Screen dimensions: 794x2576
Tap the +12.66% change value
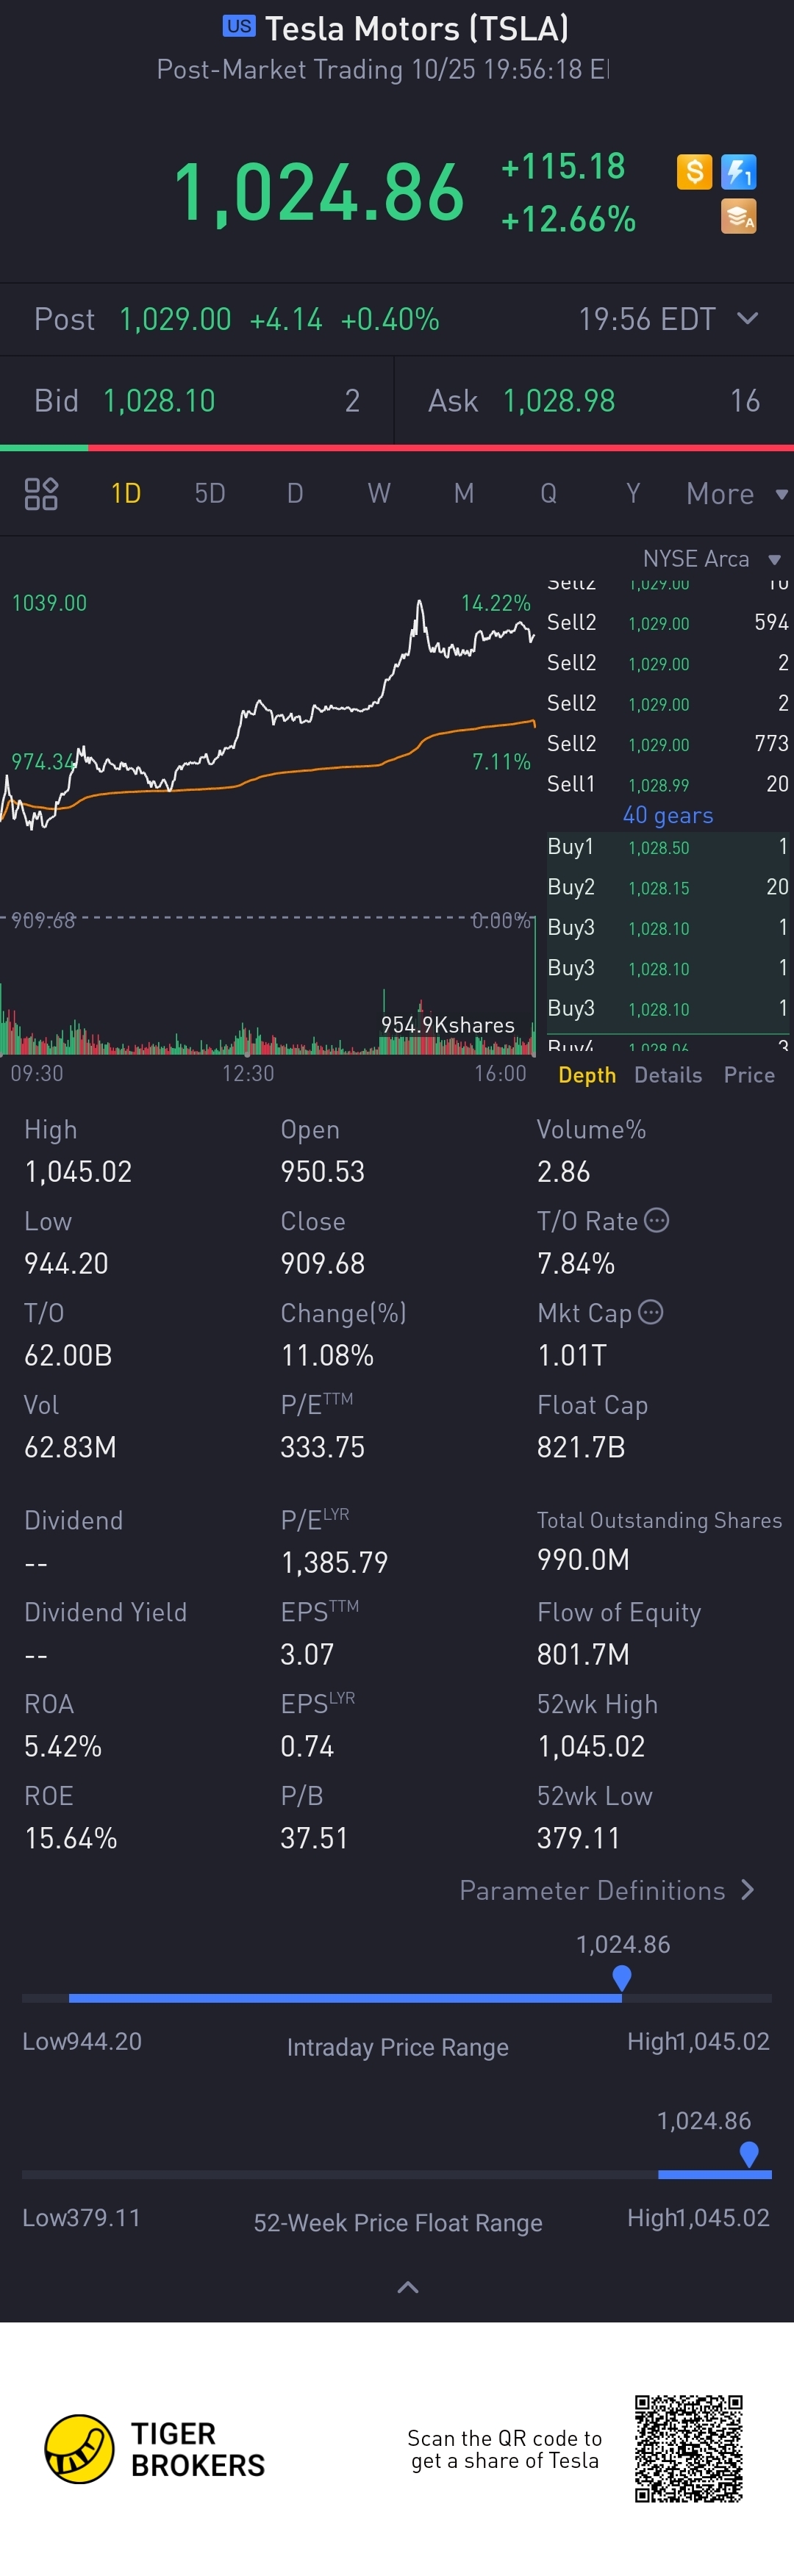pyautogui.click(x=568, y=219)
